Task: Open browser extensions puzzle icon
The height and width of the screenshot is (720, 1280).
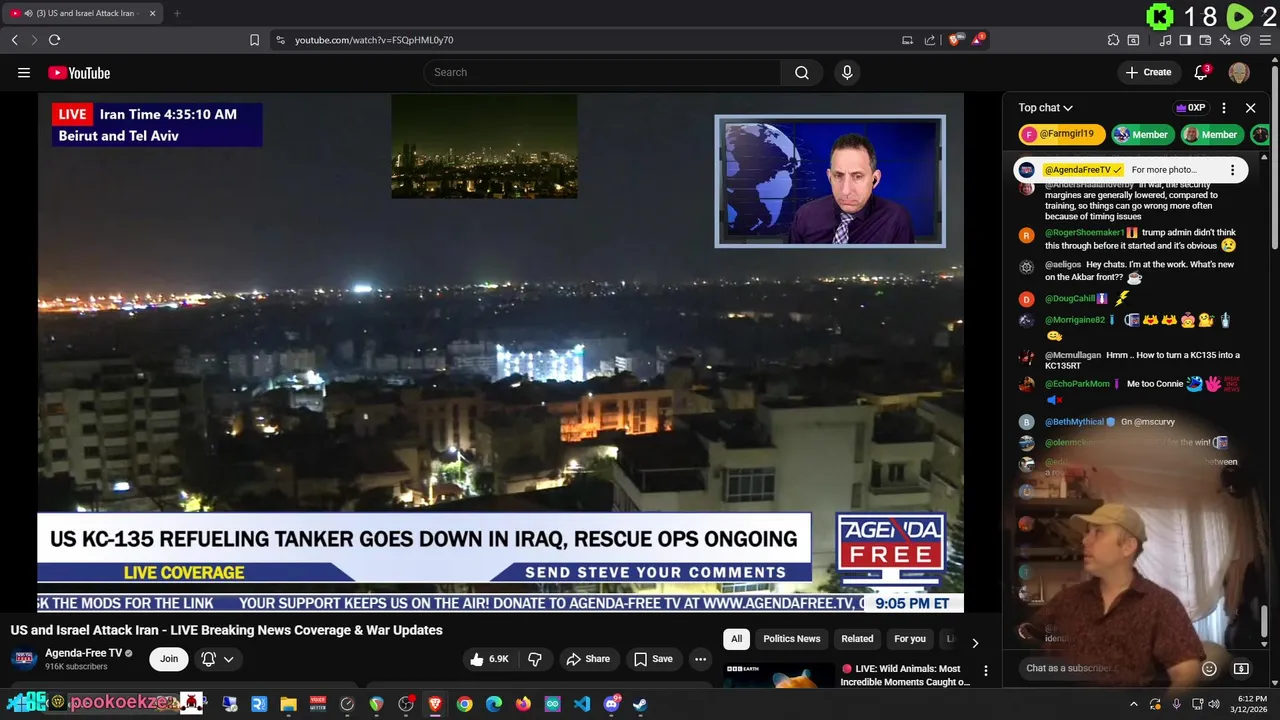Action: (x=1113, y=40)
